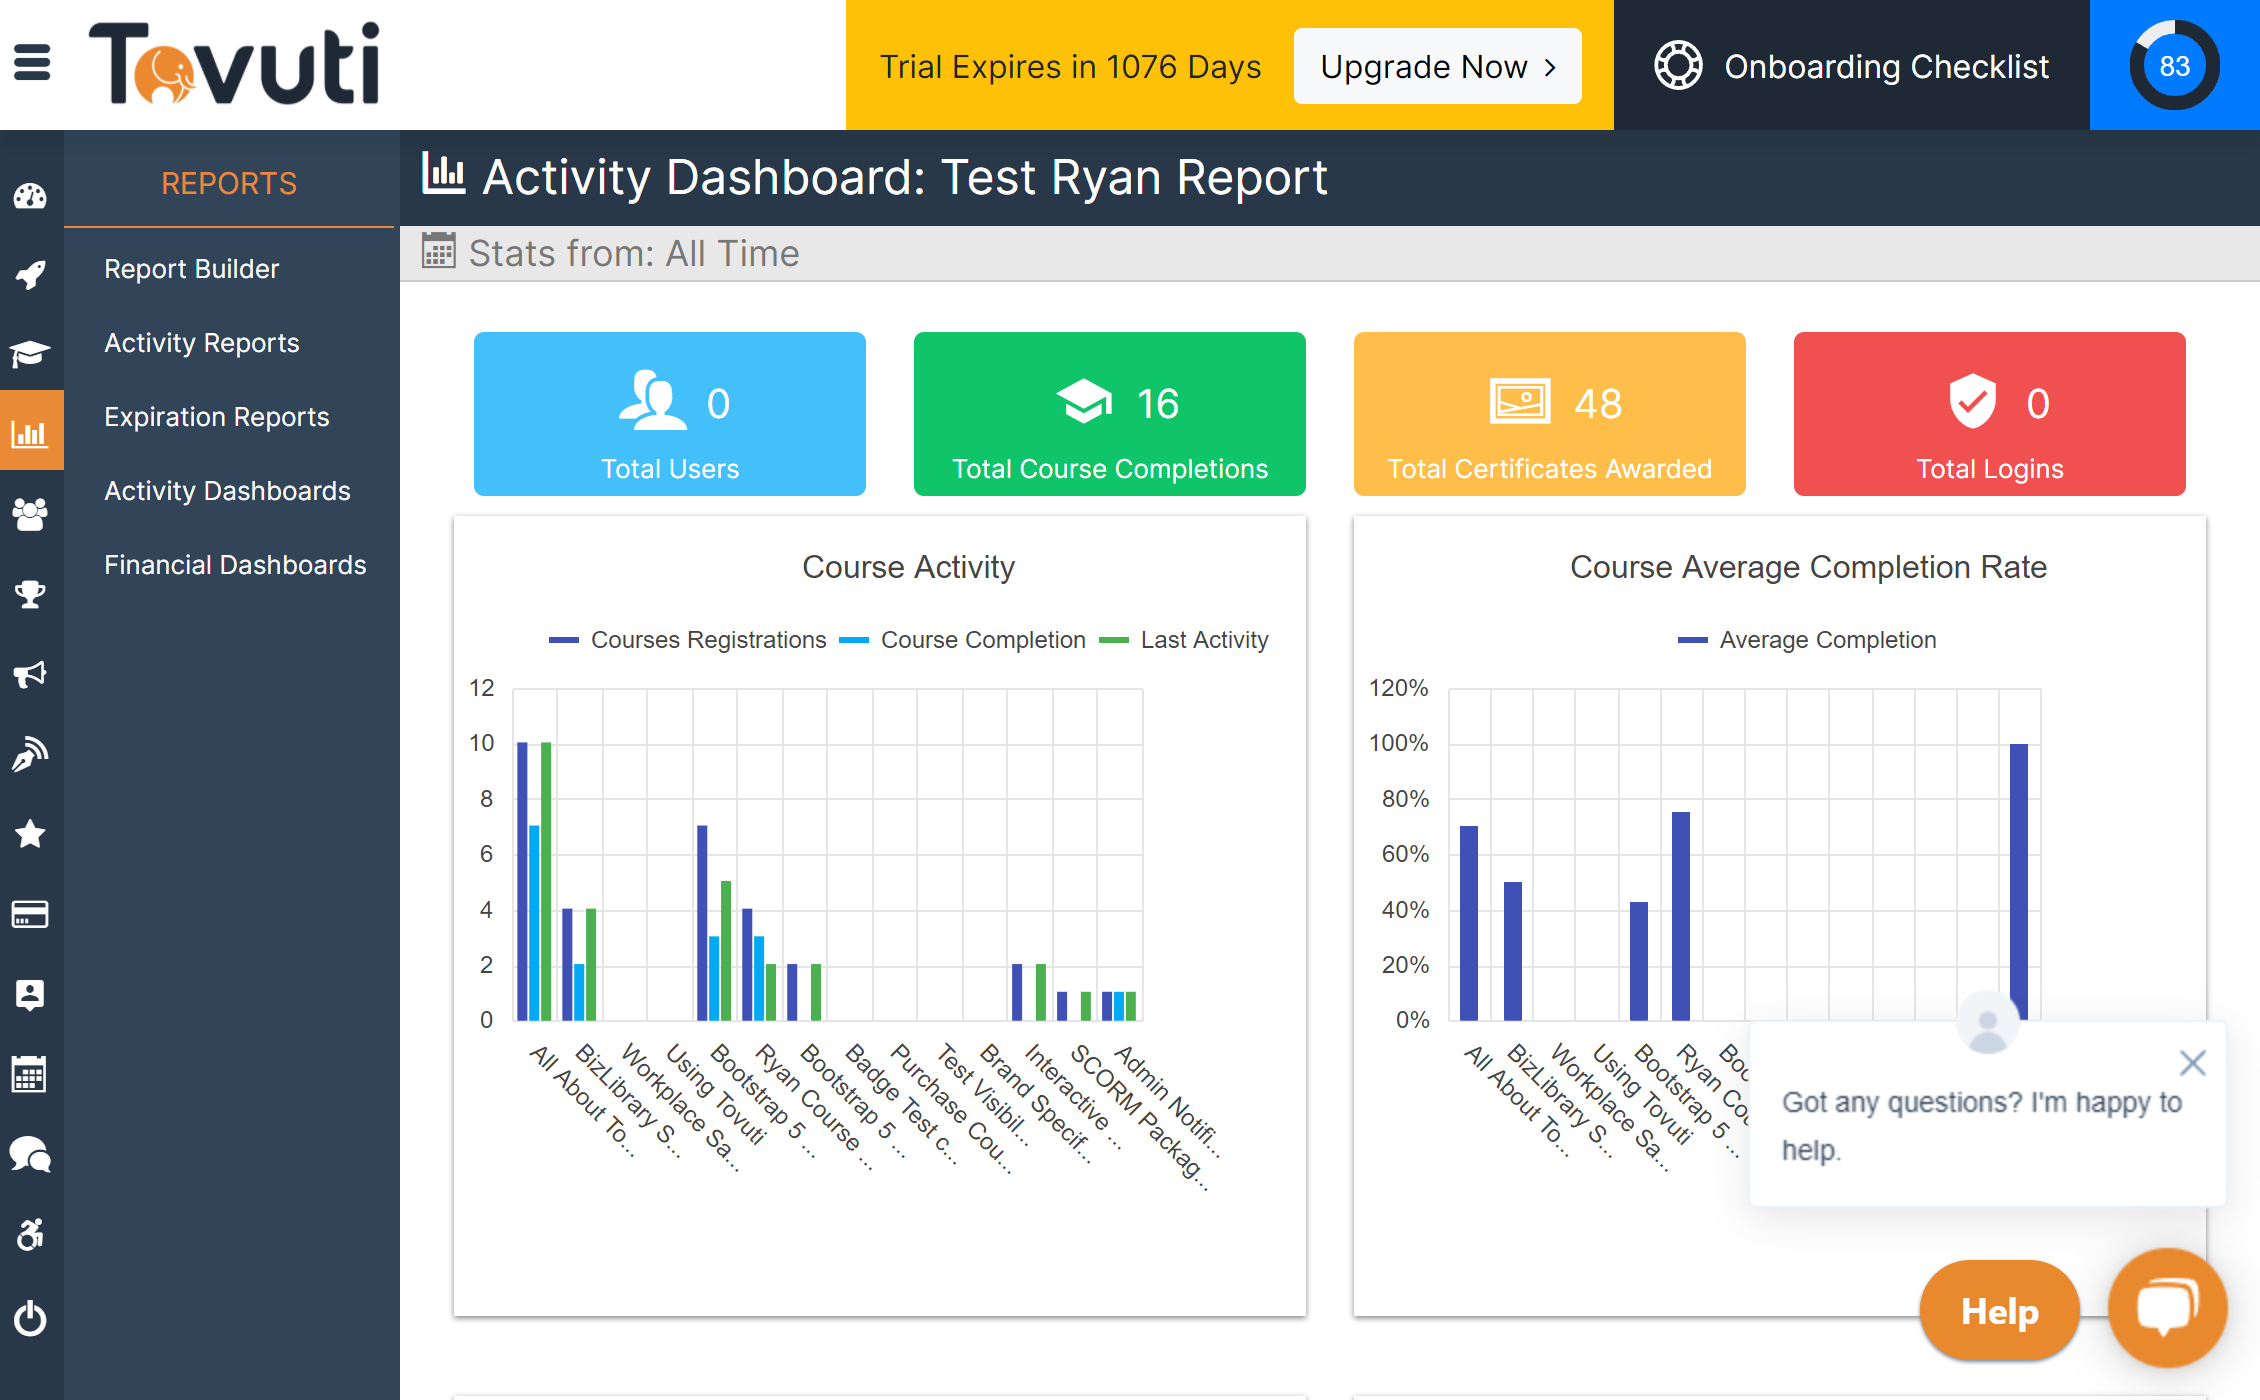Click the power logout icon
Image resolution: width=2260 pixels, height=1400 pixels.
pos(30,1318)
